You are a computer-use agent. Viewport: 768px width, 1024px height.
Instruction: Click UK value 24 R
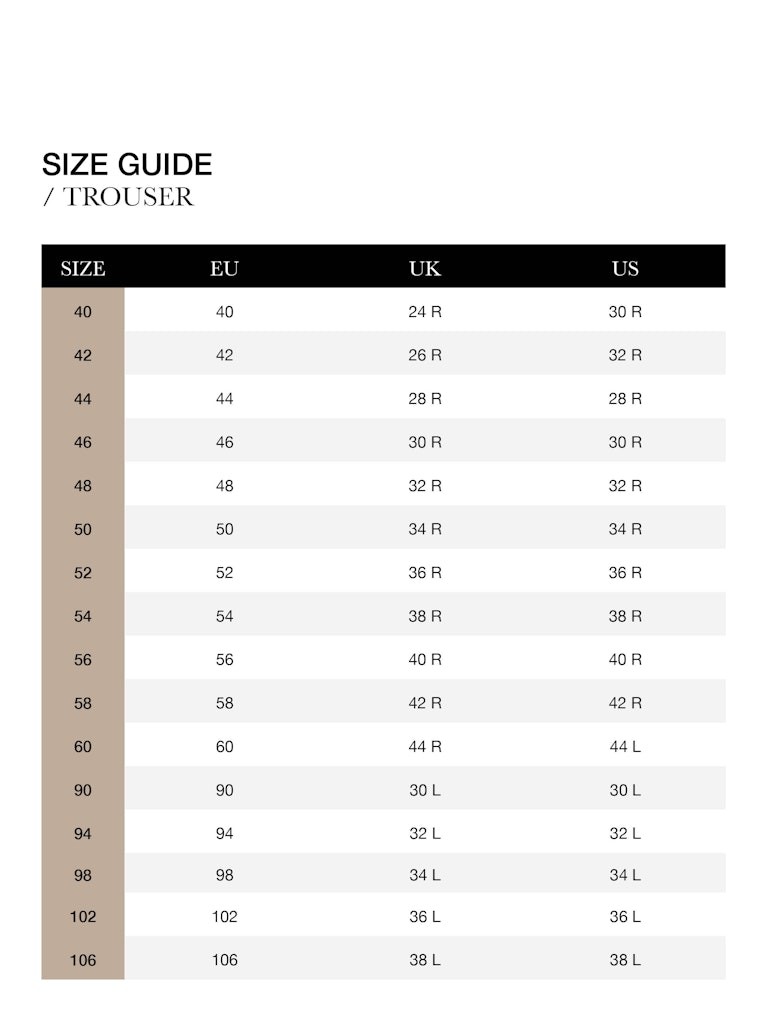tap(425, 312)
